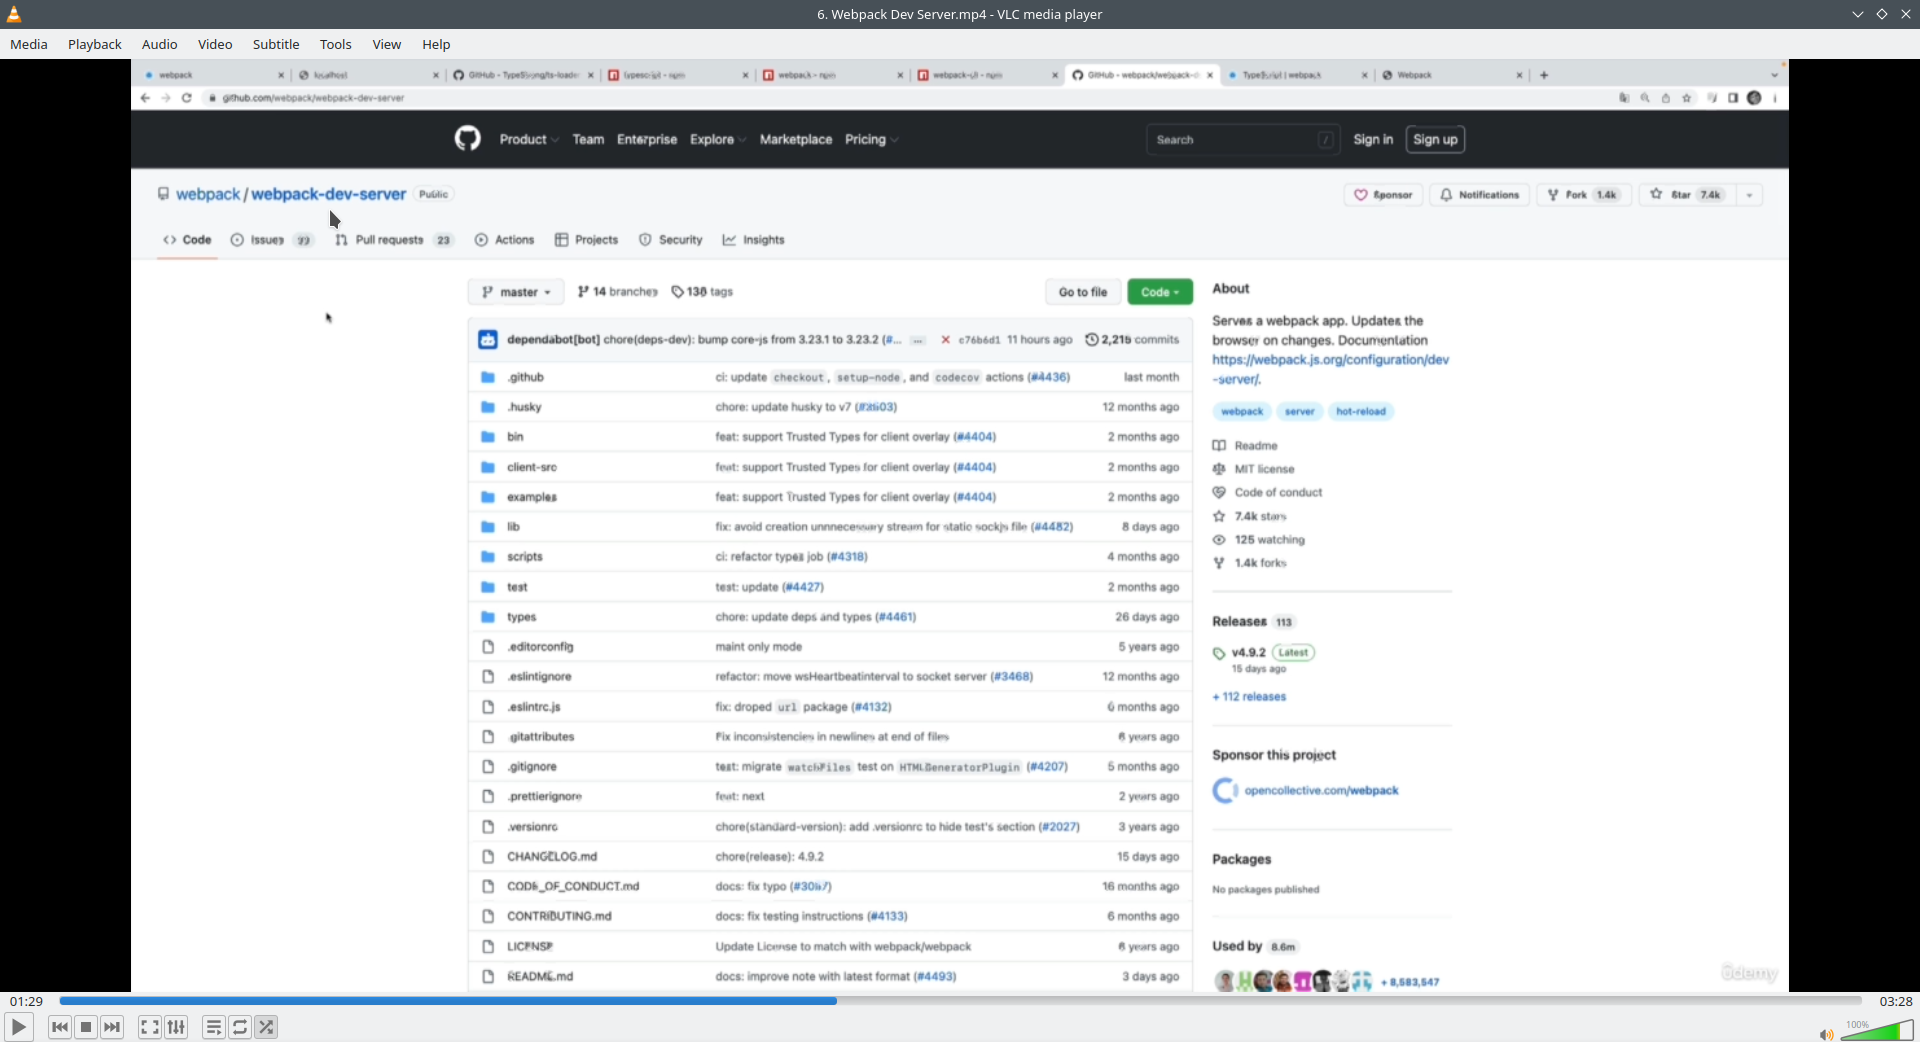Expand the Explore dropdown in GitHub header
Viewport: 1920px width, 1042px height.
click(717, 140)
